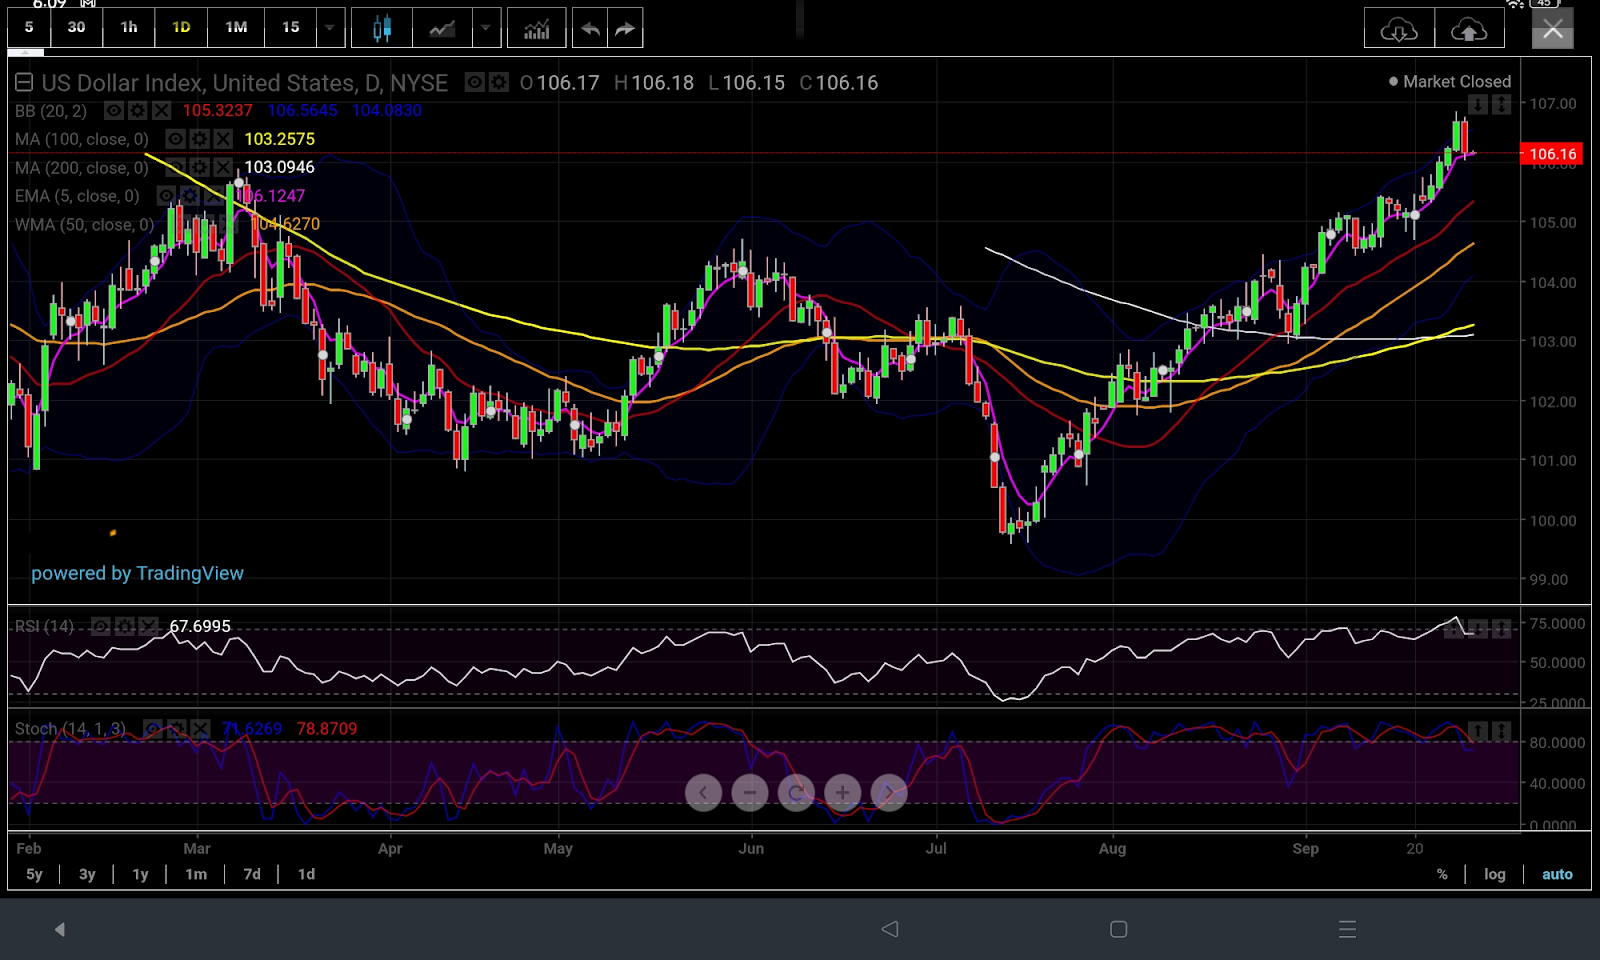1600x960 pixels.
Task: Tap the Android back triangle
Action: [x=889, y=929]
